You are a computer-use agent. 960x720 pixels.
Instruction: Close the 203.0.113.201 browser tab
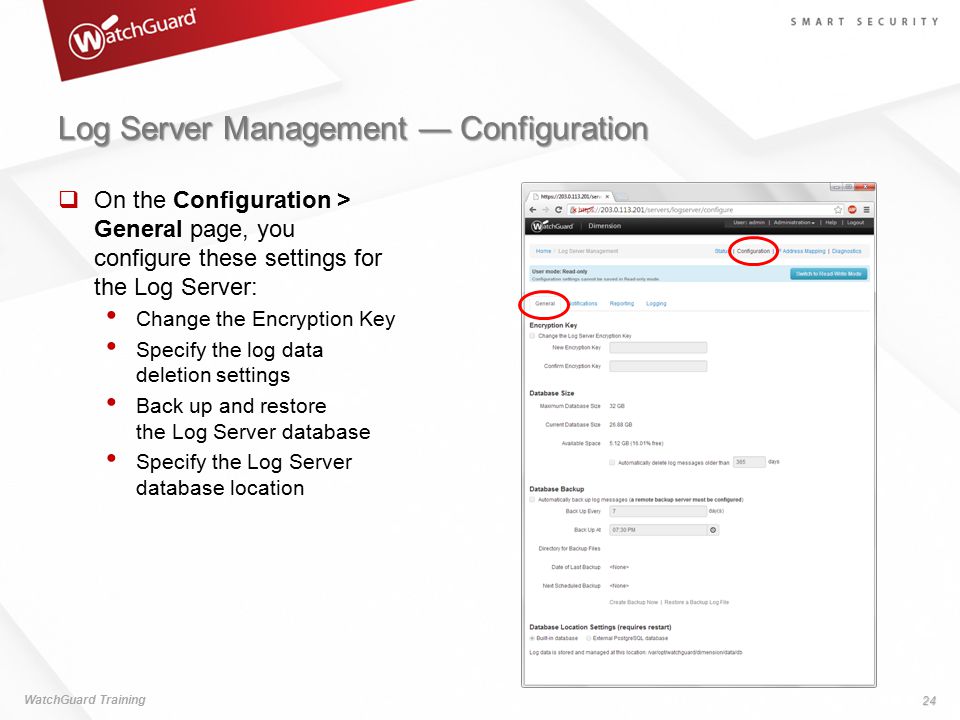pos(607,197)
